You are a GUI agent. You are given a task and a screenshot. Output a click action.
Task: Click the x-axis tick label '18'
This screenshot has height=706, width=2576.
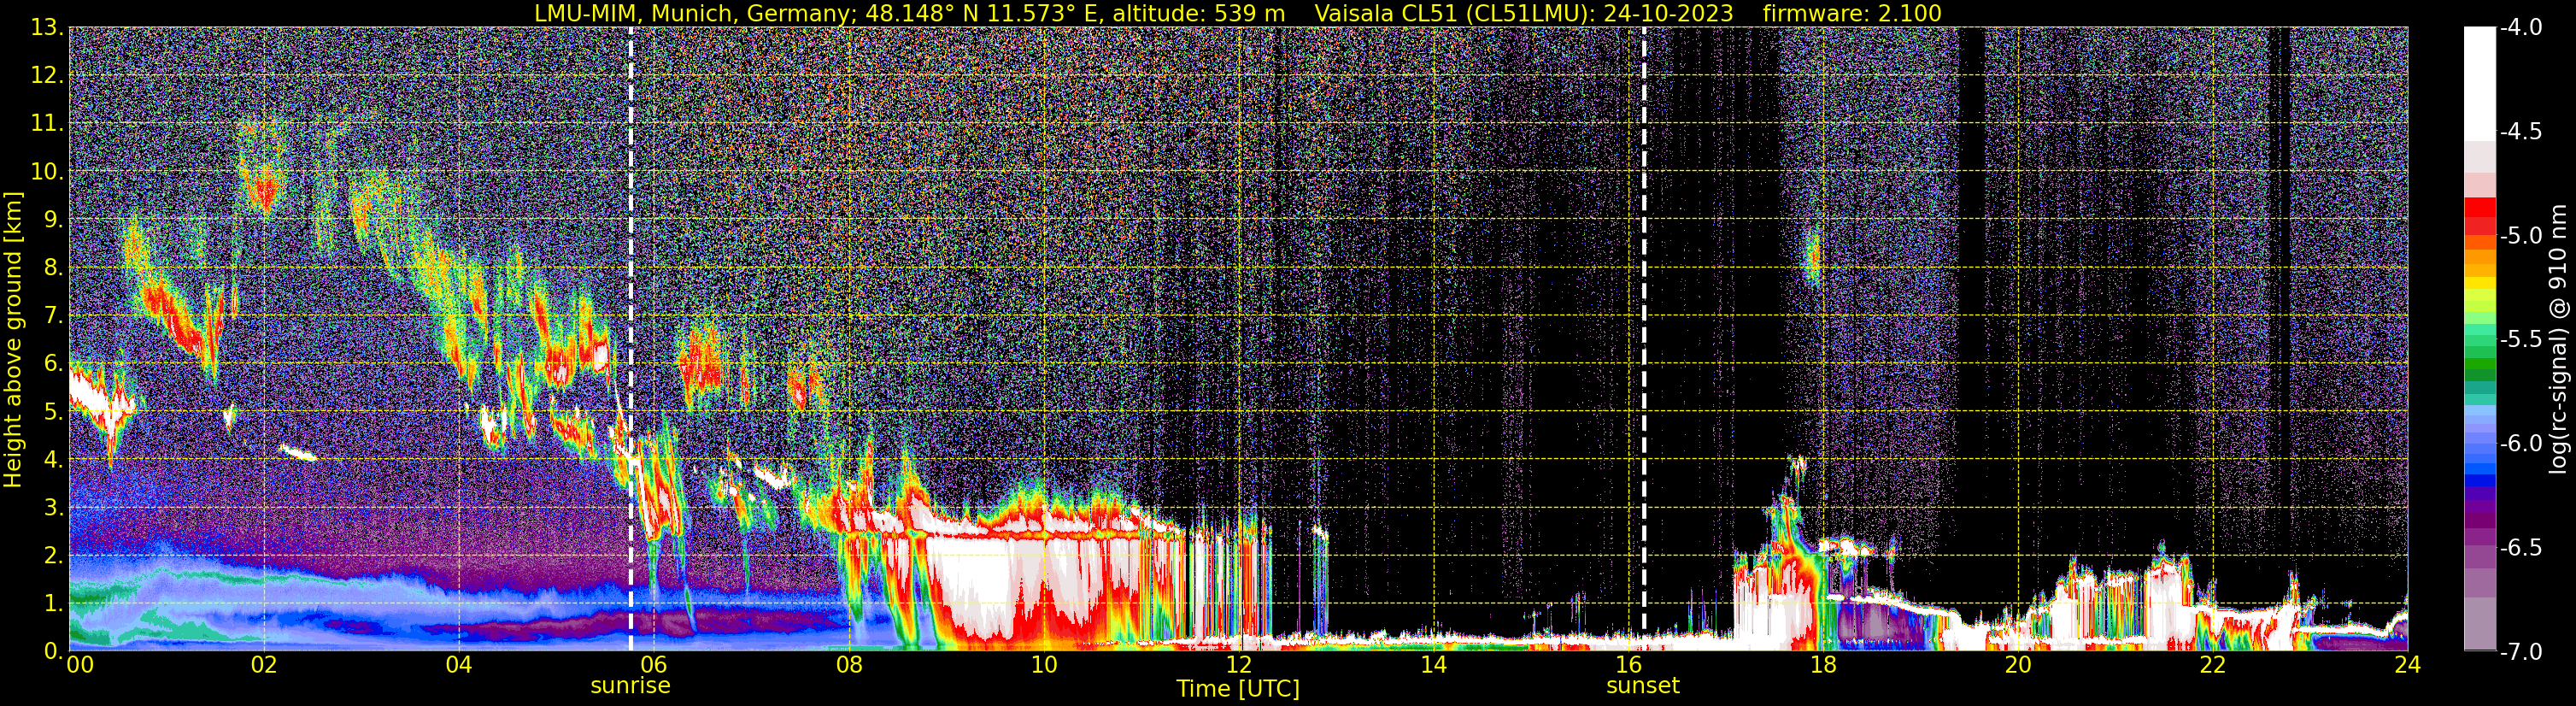(1824, 665)
